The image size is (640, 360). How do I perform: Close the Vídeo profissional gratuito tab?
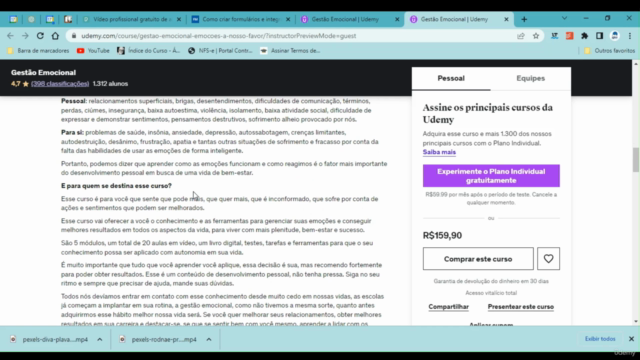[x=179, y=19]
